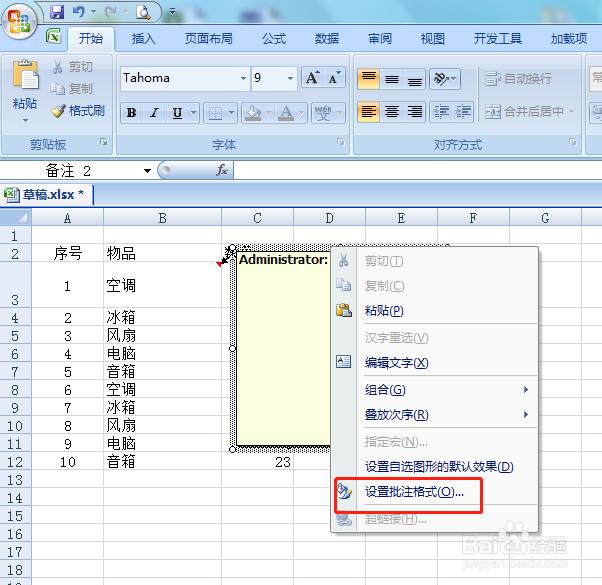The image size is (602, 585).
Task: Undo the last action
Action: 79,12
